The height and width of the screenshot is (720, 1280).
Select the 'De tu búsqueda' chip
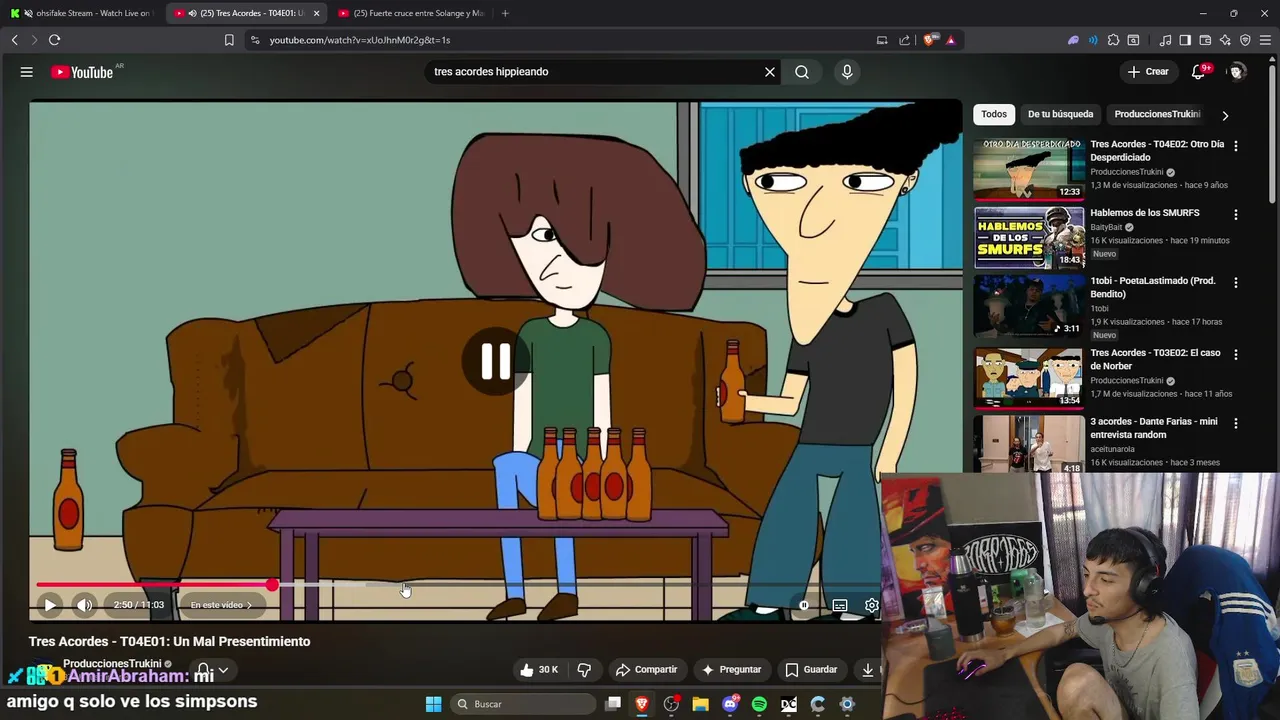pyautogui.click(x=1060, y=114)
